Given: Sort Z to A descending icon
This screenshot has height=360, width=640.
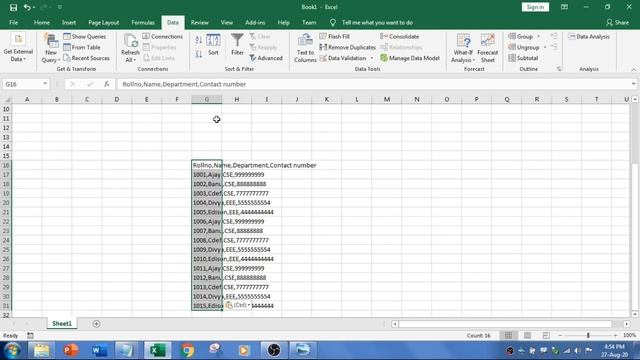Looking at the screenshot, I should pyautogui.click(x=198, y=54).
